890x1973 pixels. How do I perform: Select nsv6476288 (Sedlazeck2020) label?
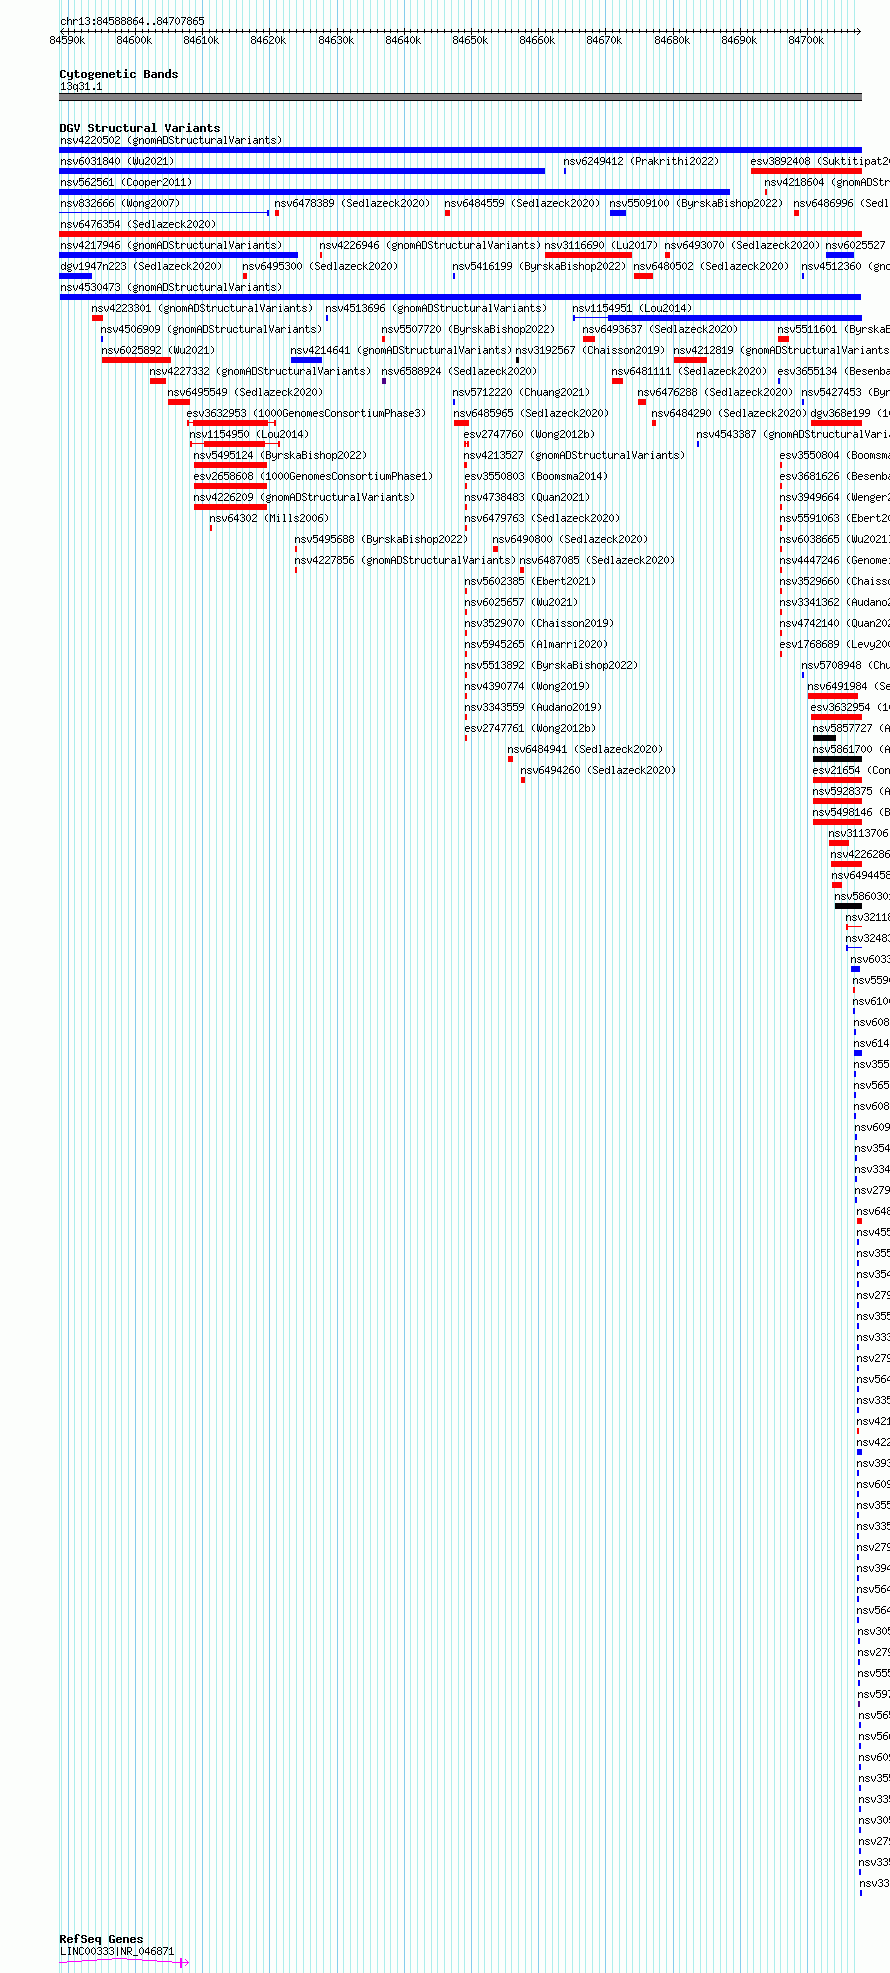click(x=715, y=392)
